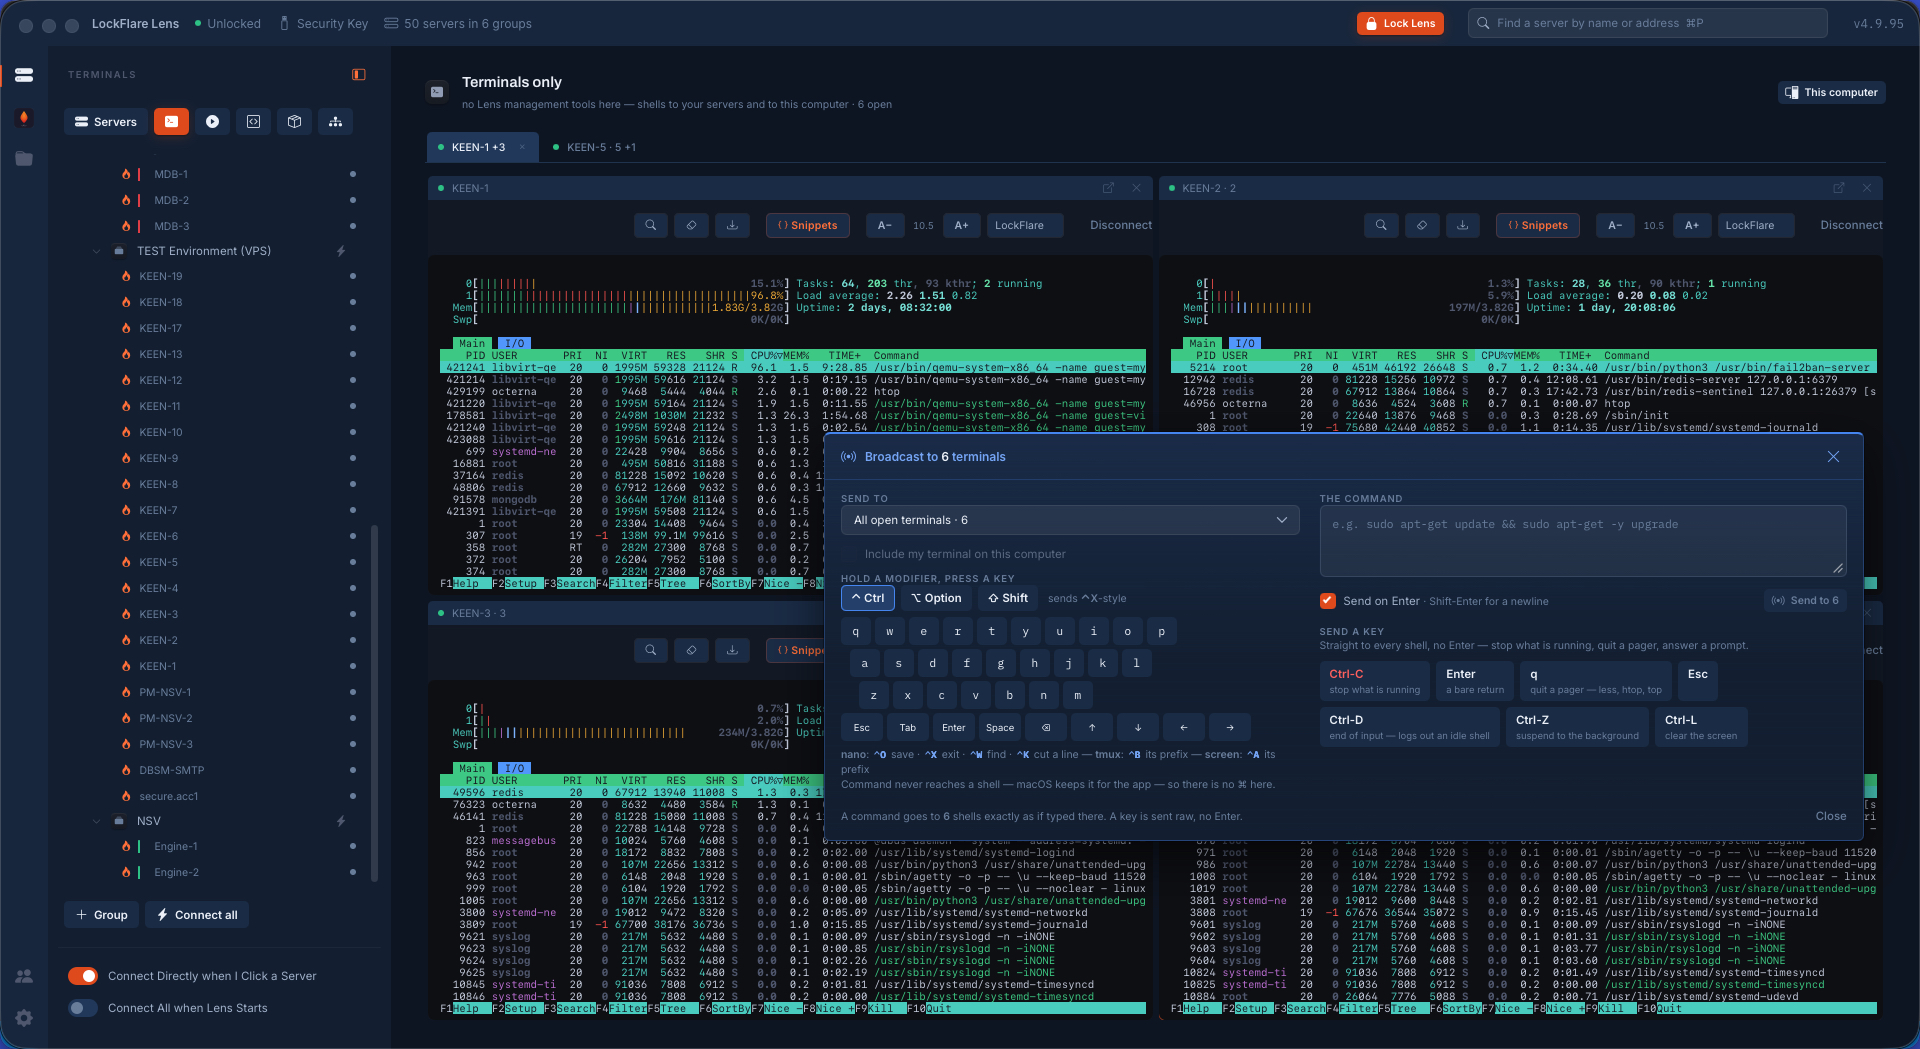Open the LockFlare theme dropdown in KEEN-1
Screen dimensions: 1920x1049
[x=1024, y=225]
